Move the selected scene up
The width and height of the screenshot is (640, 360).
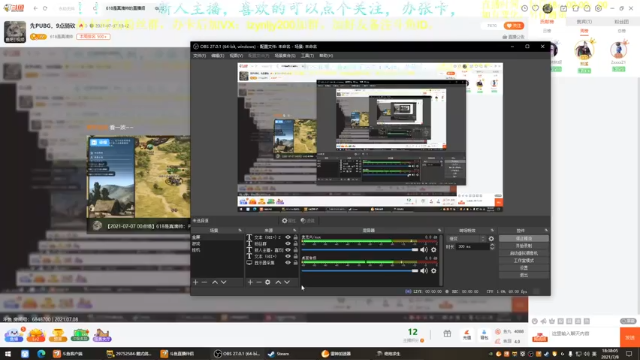click(215, 282)
